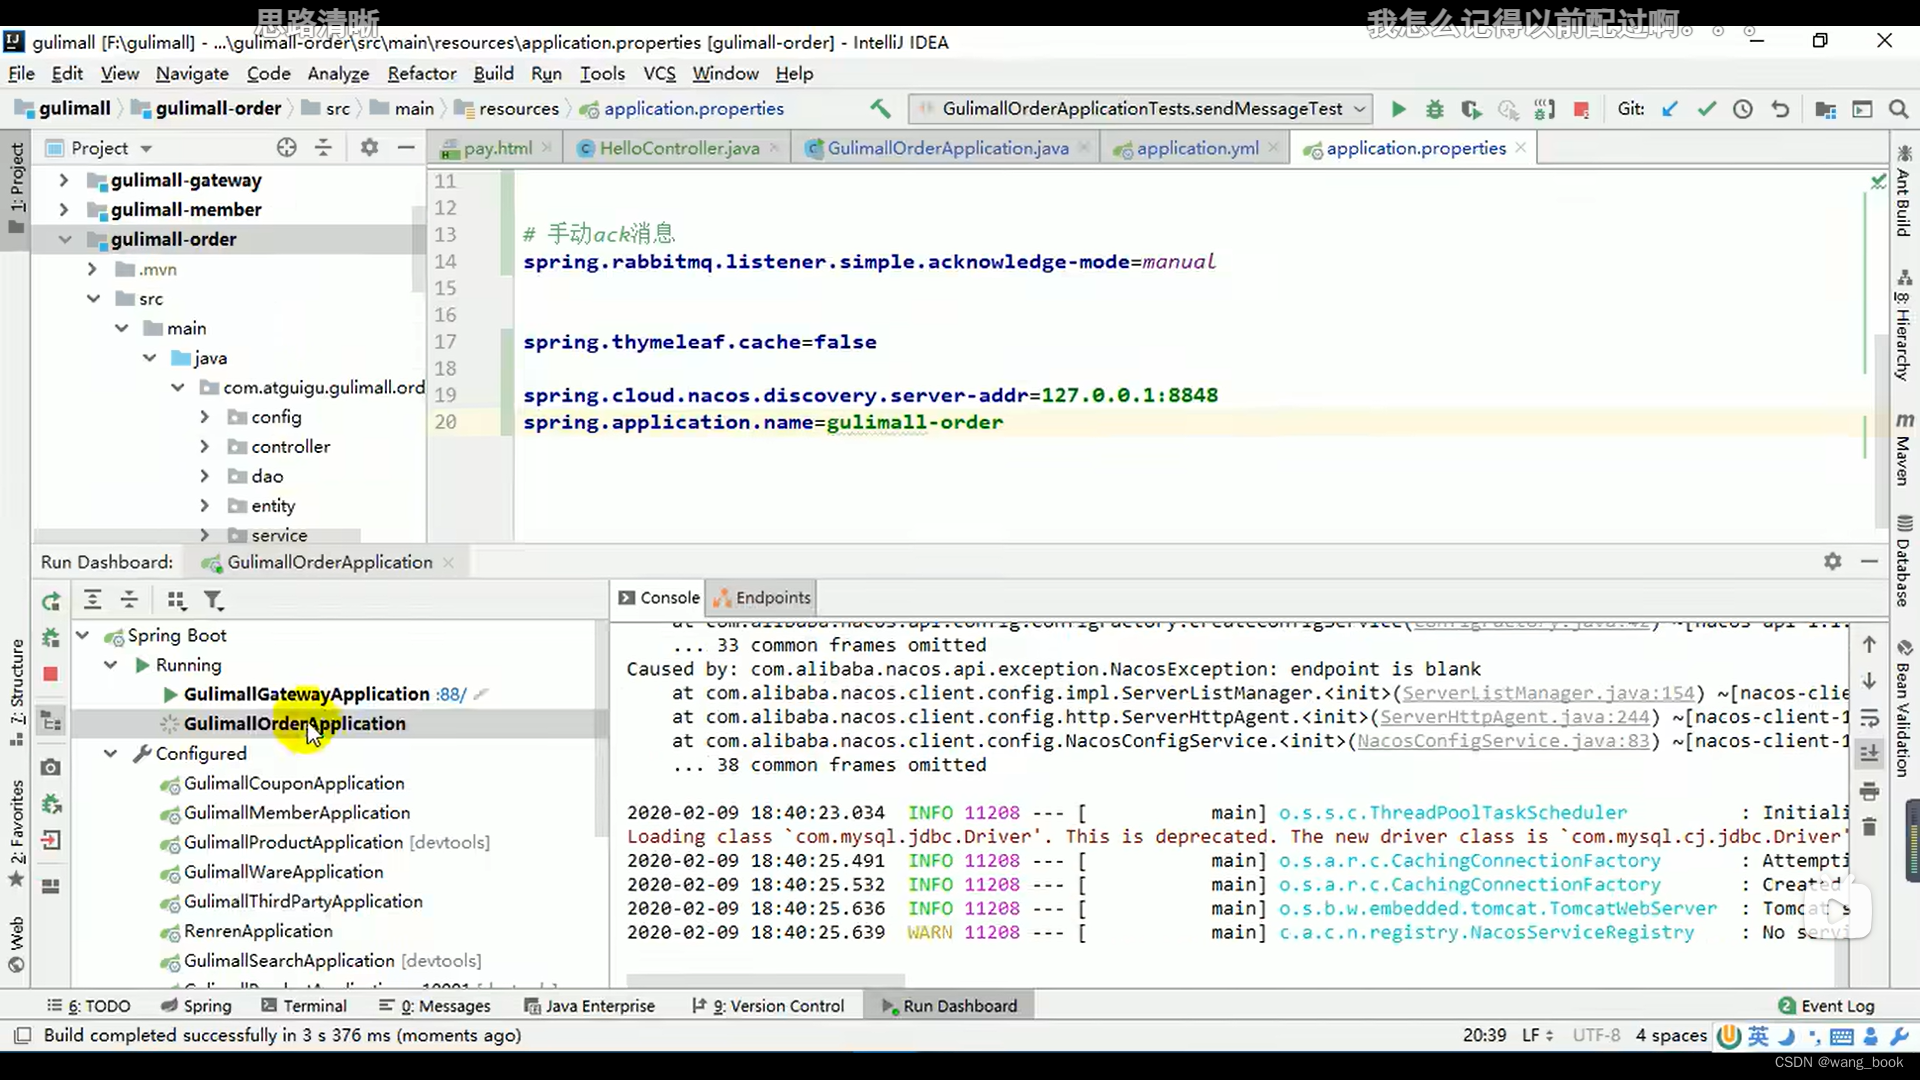Clear console with trash icon
This screenshot has height=1080, width=1920.
(1869, 827)
